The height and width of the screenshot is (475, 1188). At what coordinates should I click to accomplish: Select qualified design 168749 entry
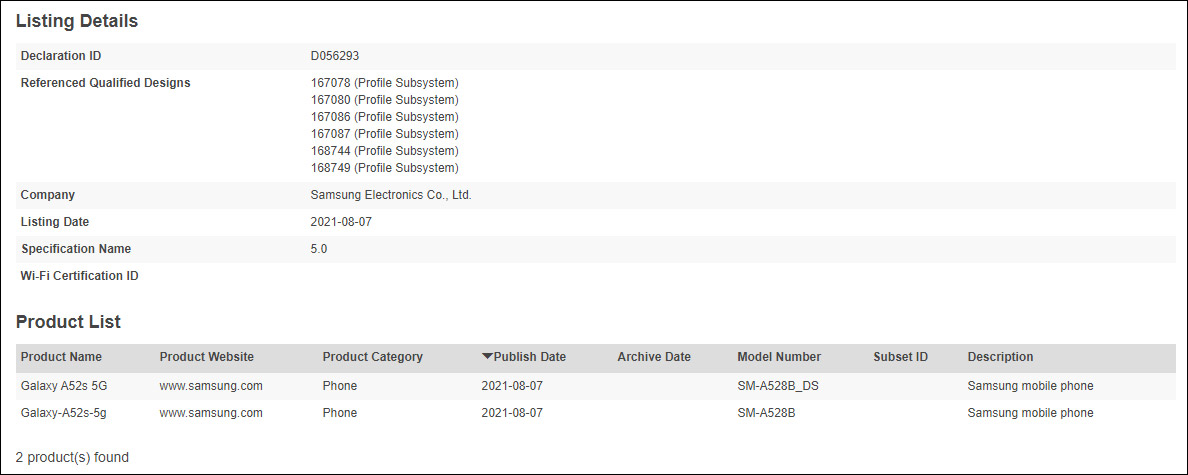click(384, 168)
